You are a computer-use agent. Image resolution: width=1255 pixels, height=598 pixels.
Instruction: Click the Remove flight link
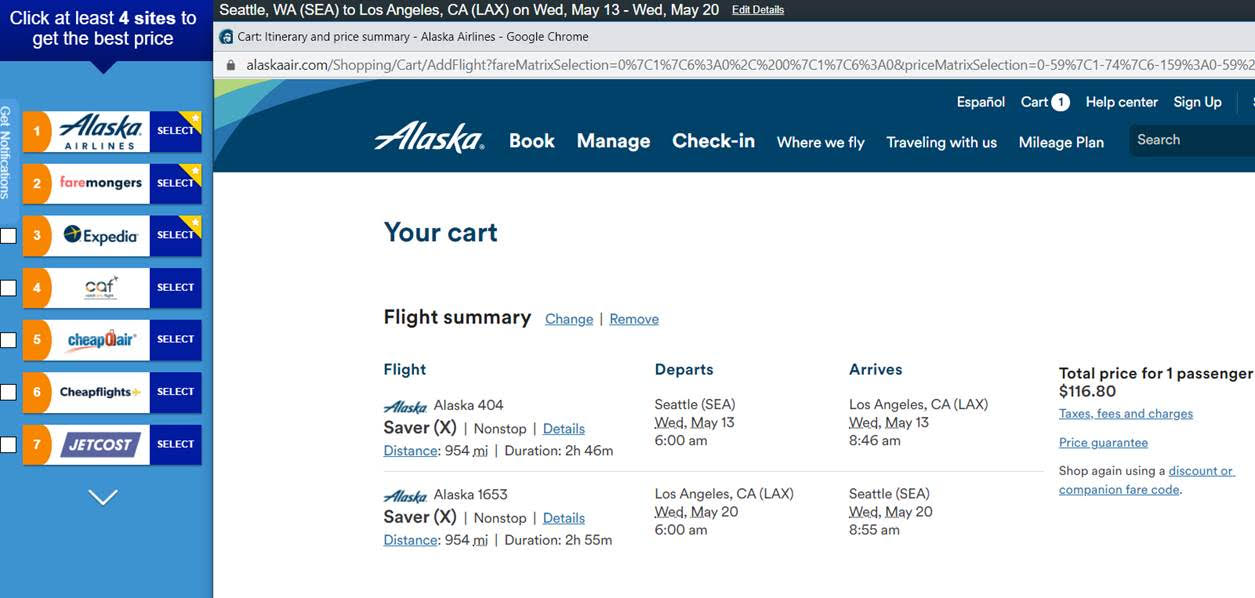634,319
